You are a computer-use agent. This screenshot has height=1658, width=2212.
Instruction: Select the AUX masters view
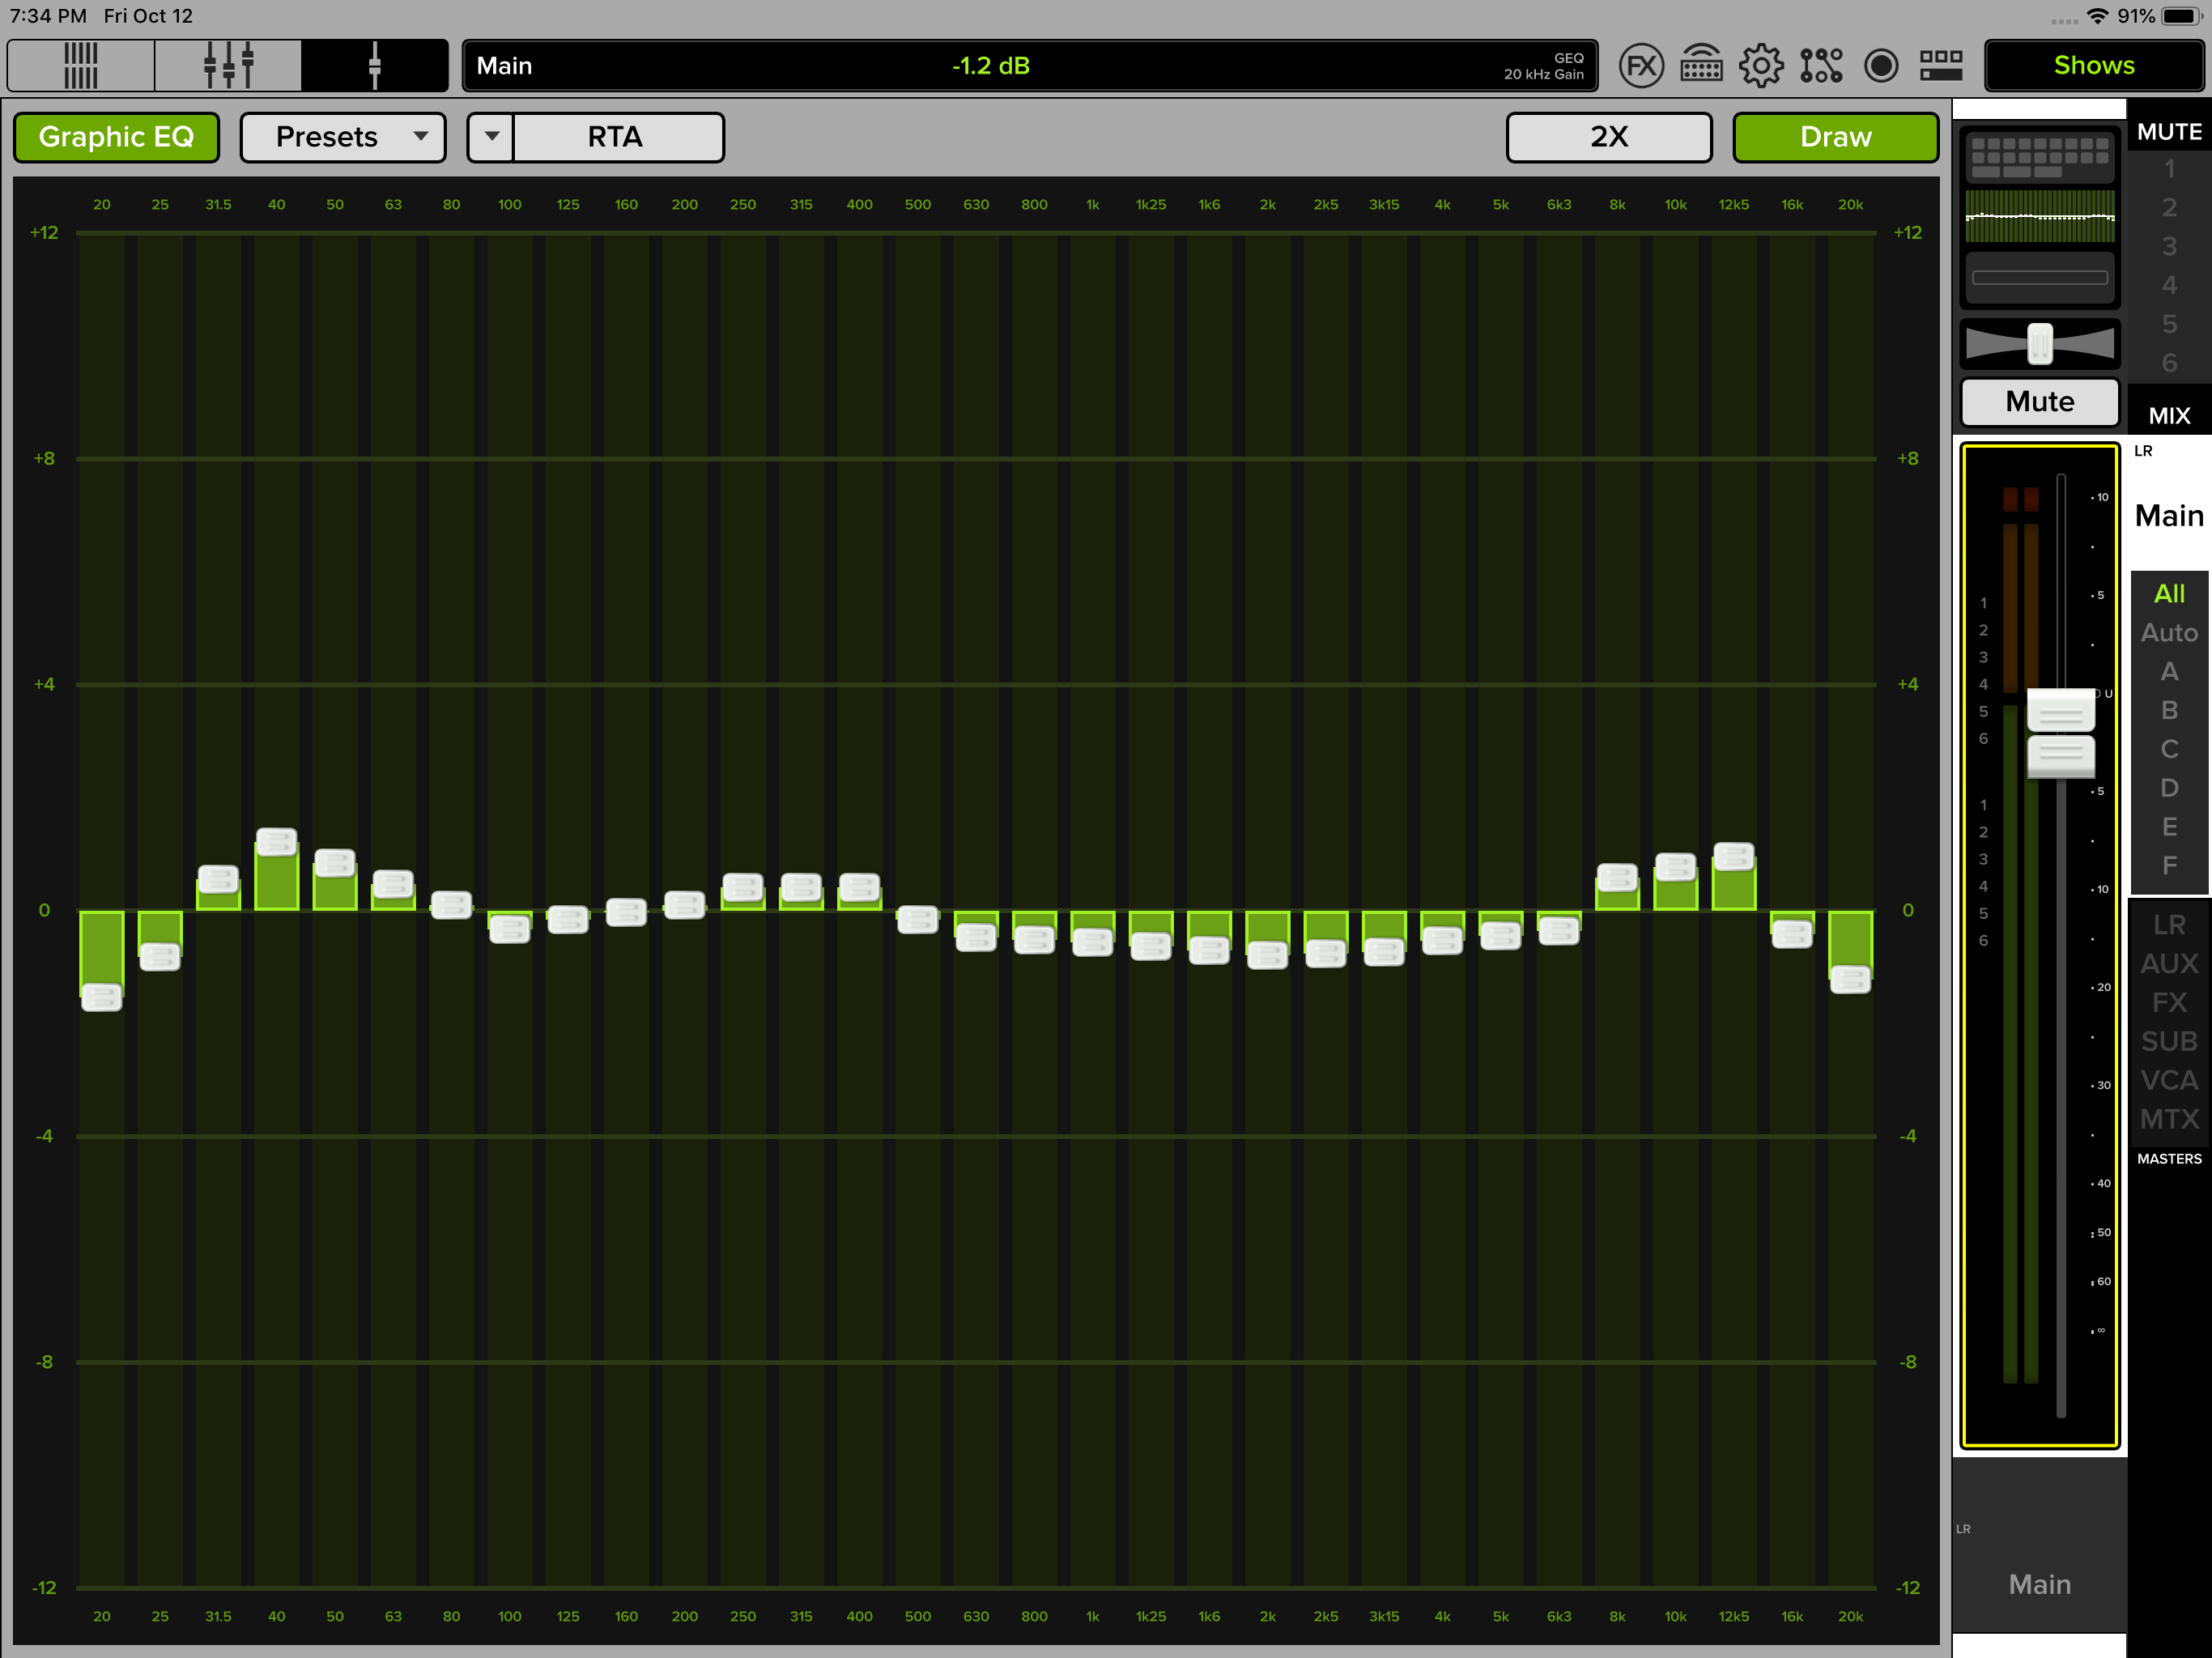[2168, 964]
